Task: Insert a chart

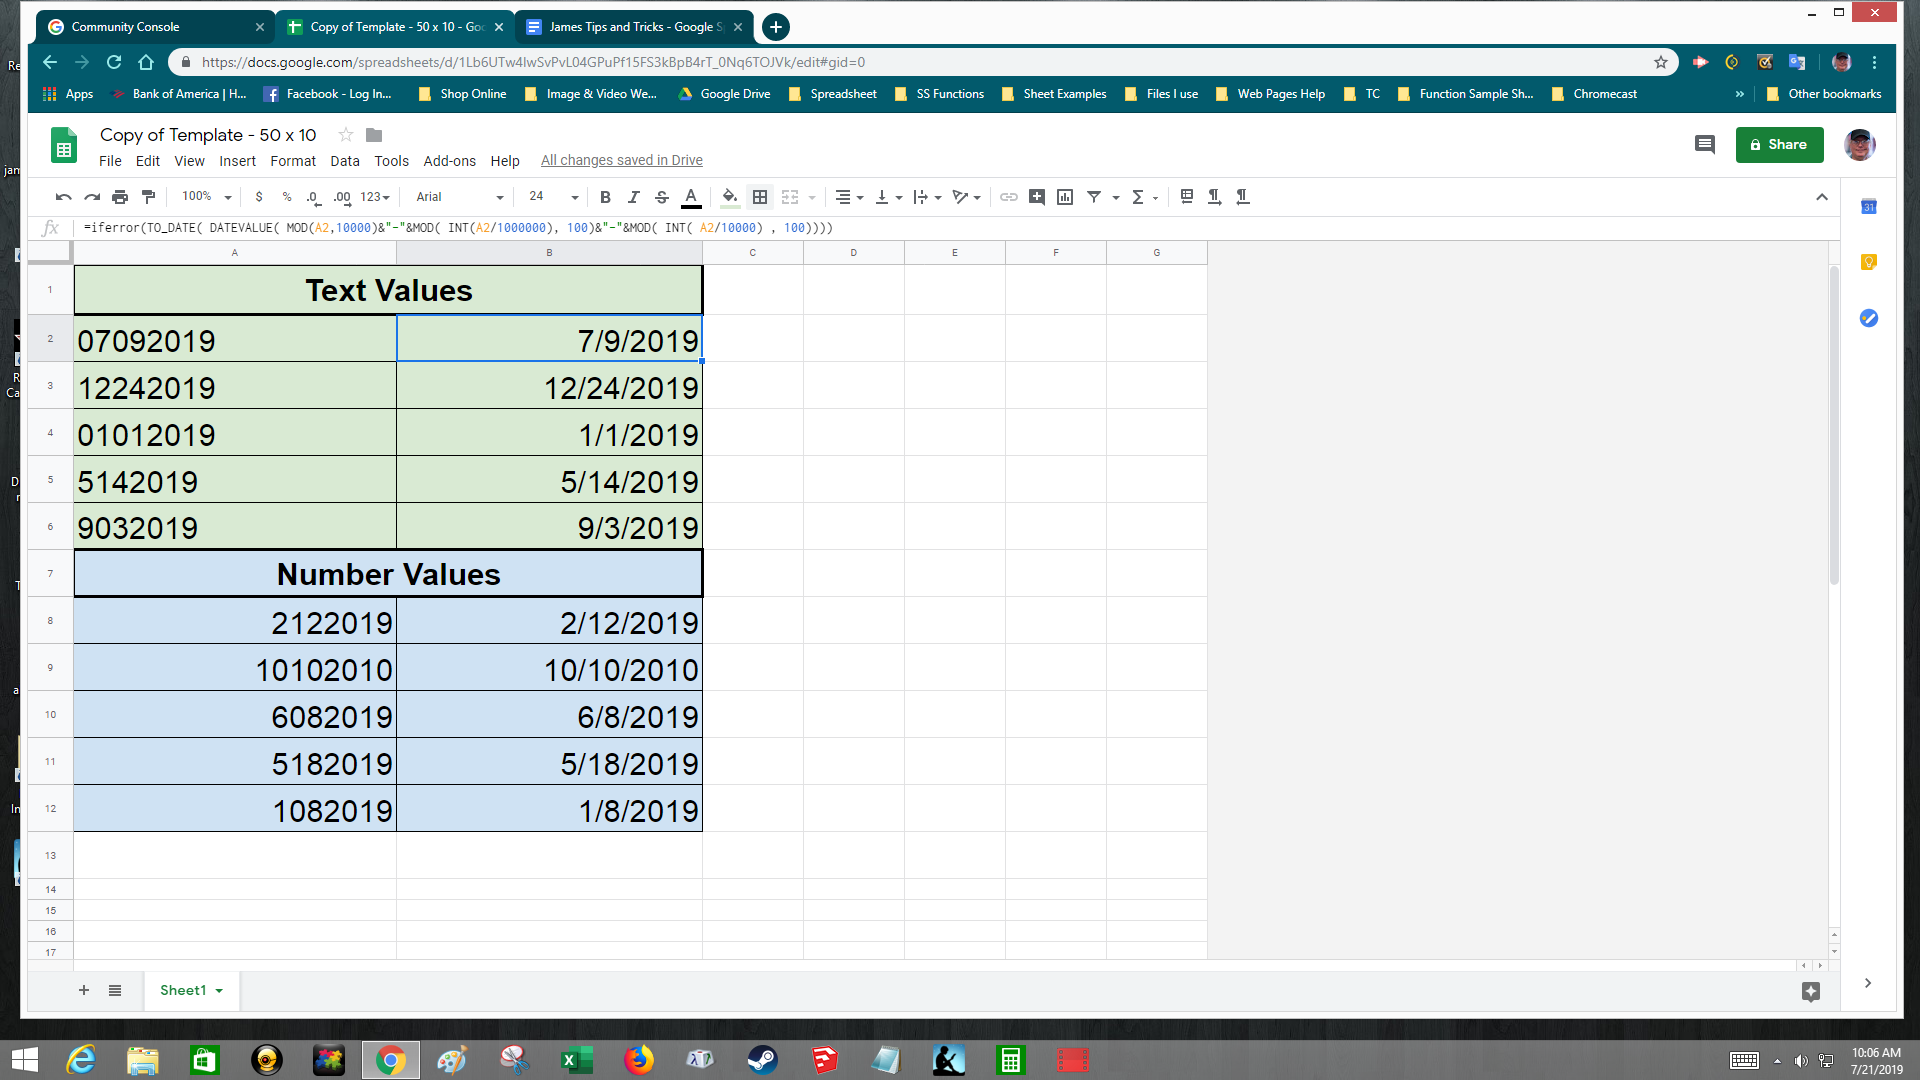Action: (x=1065, y=197)
